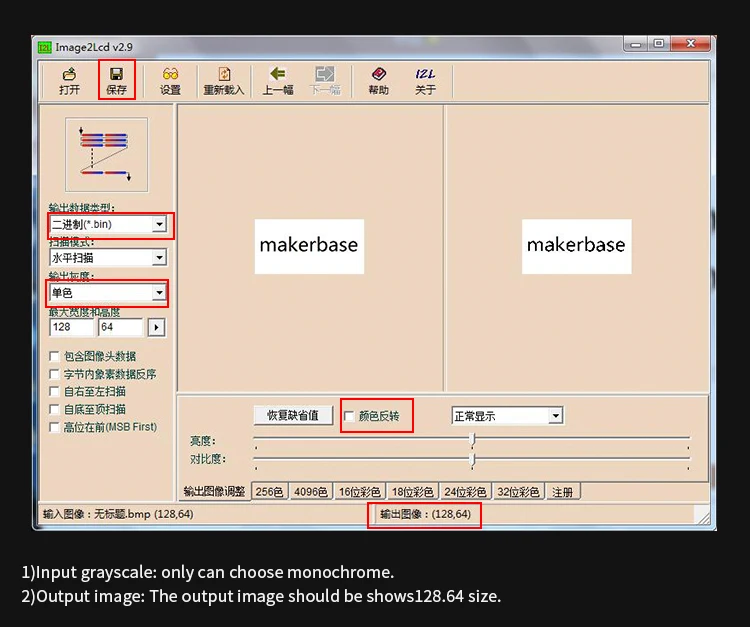Image resolution: width=750 pixels, height=627 pixels.
Task: Click the 对比度 contrast slider handle
Action: [x=473, y=460]
